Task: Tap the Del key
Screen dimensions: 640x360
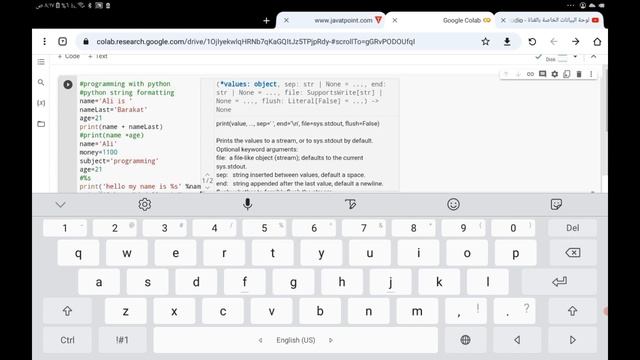Action: click(572, 228)
